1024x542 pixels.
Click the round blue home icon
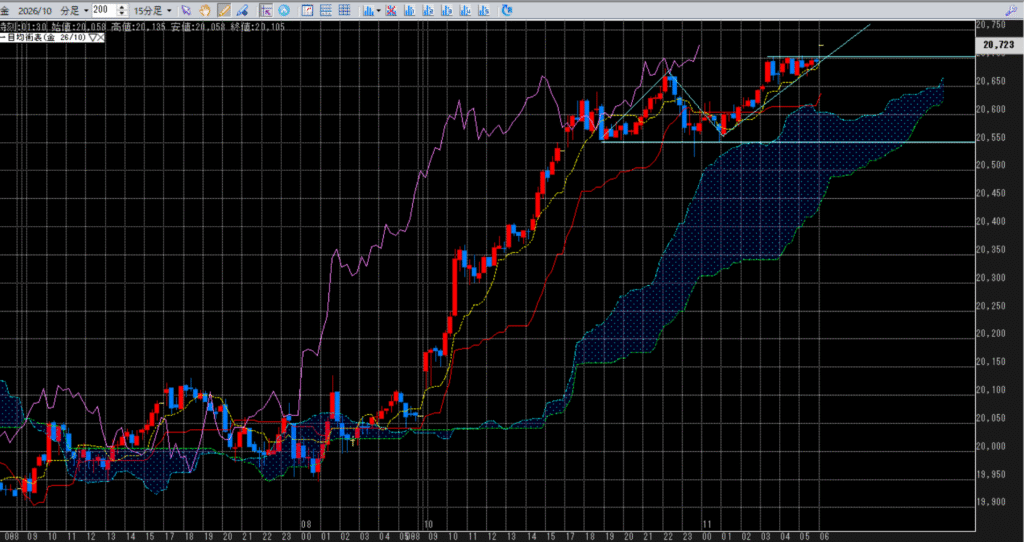coord(284,10)
